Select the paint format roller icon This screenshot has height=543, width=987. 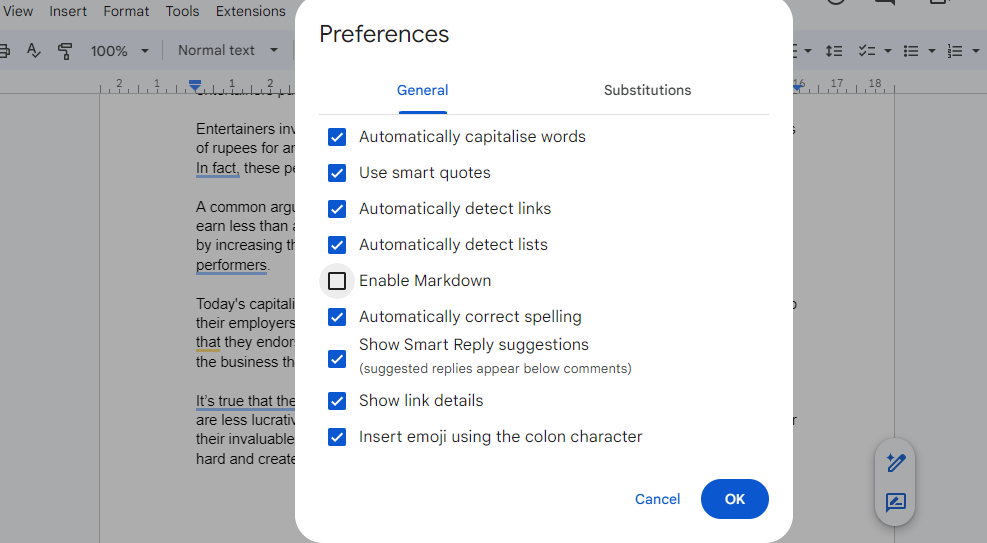coord(65,50)
